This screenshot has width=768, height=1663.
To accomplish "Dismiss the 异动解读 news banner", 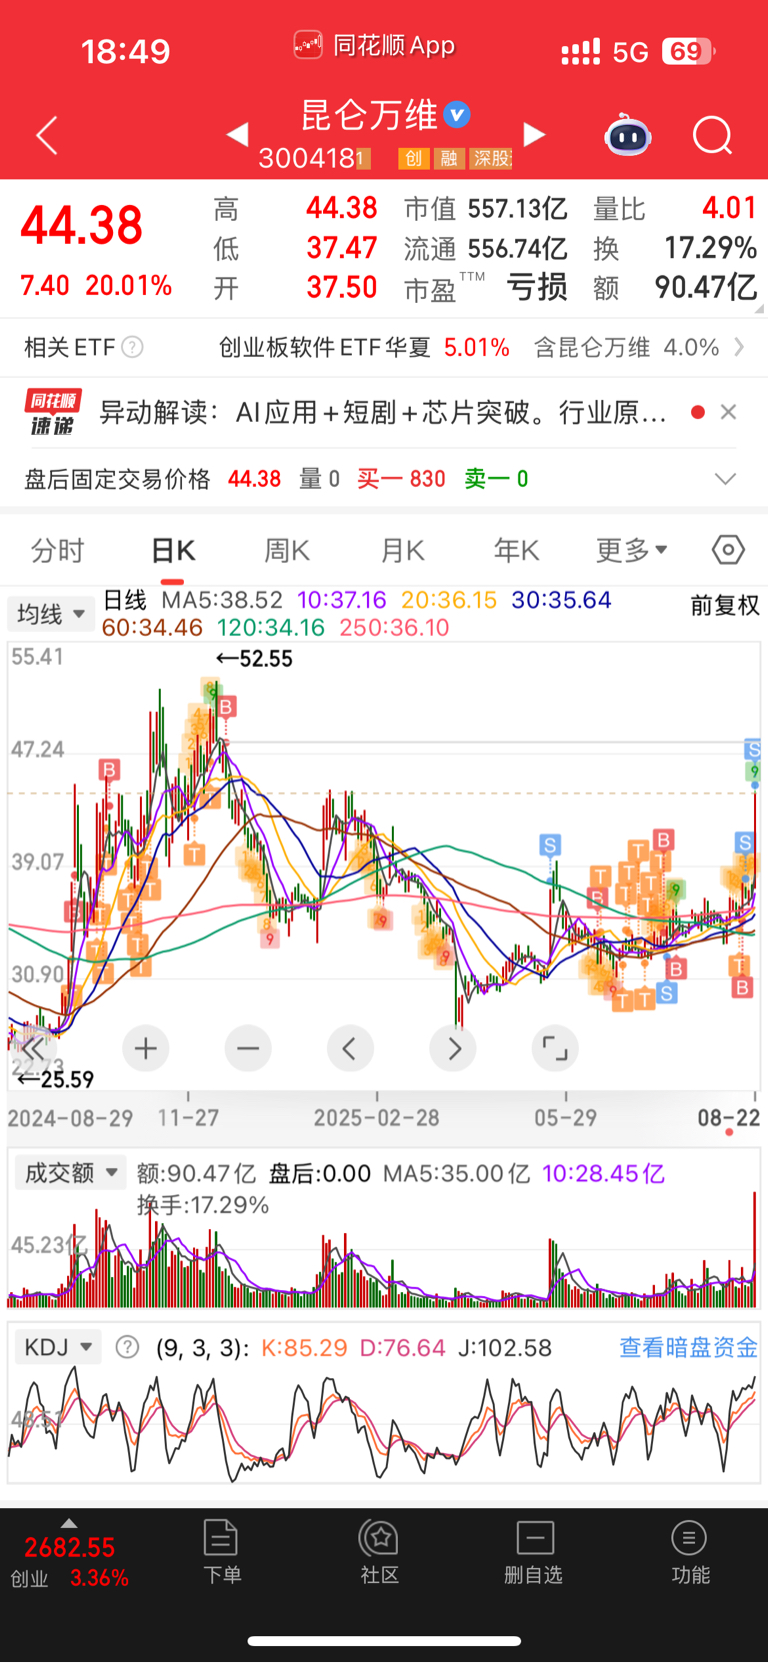I will tap(728, 412).
